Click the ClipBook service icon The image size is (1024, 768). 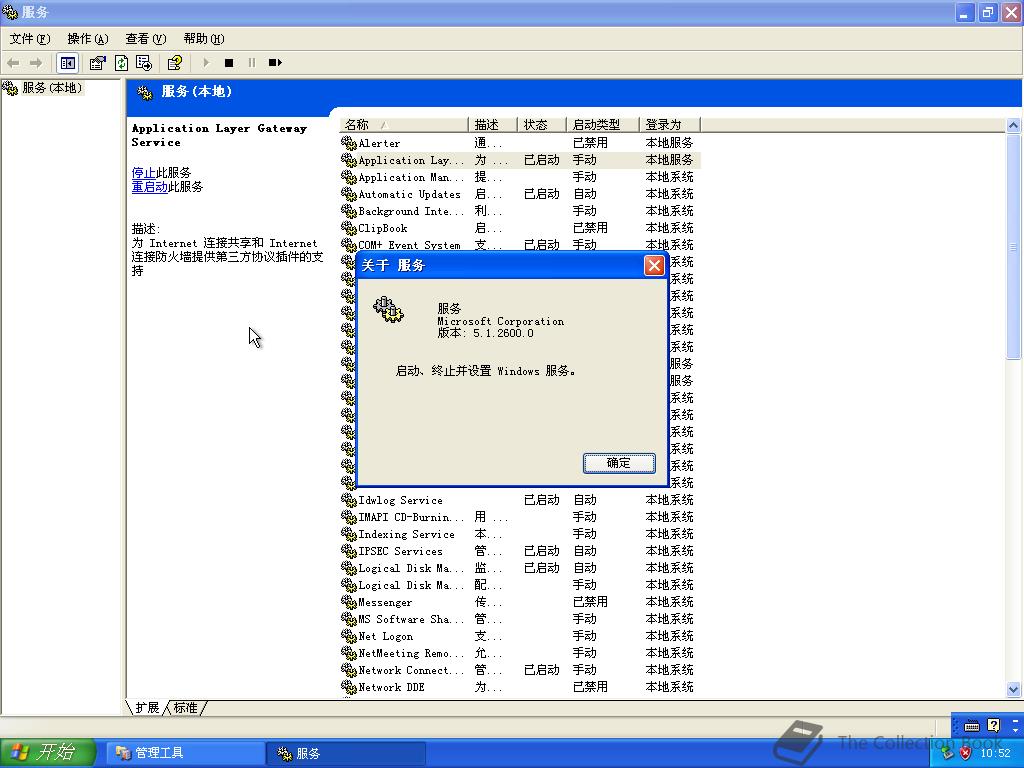click(349, 227)
